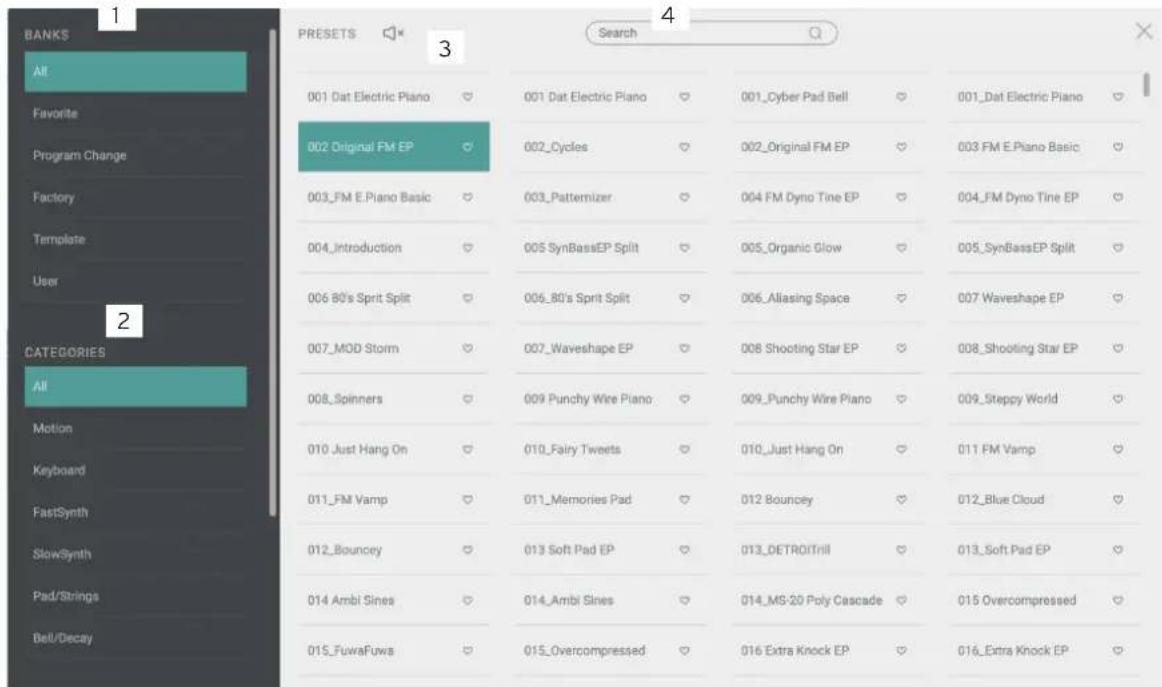1162x687 pixels.
Task: Heart the 013_DETROITrill preset
Action: tap(901, 550)
